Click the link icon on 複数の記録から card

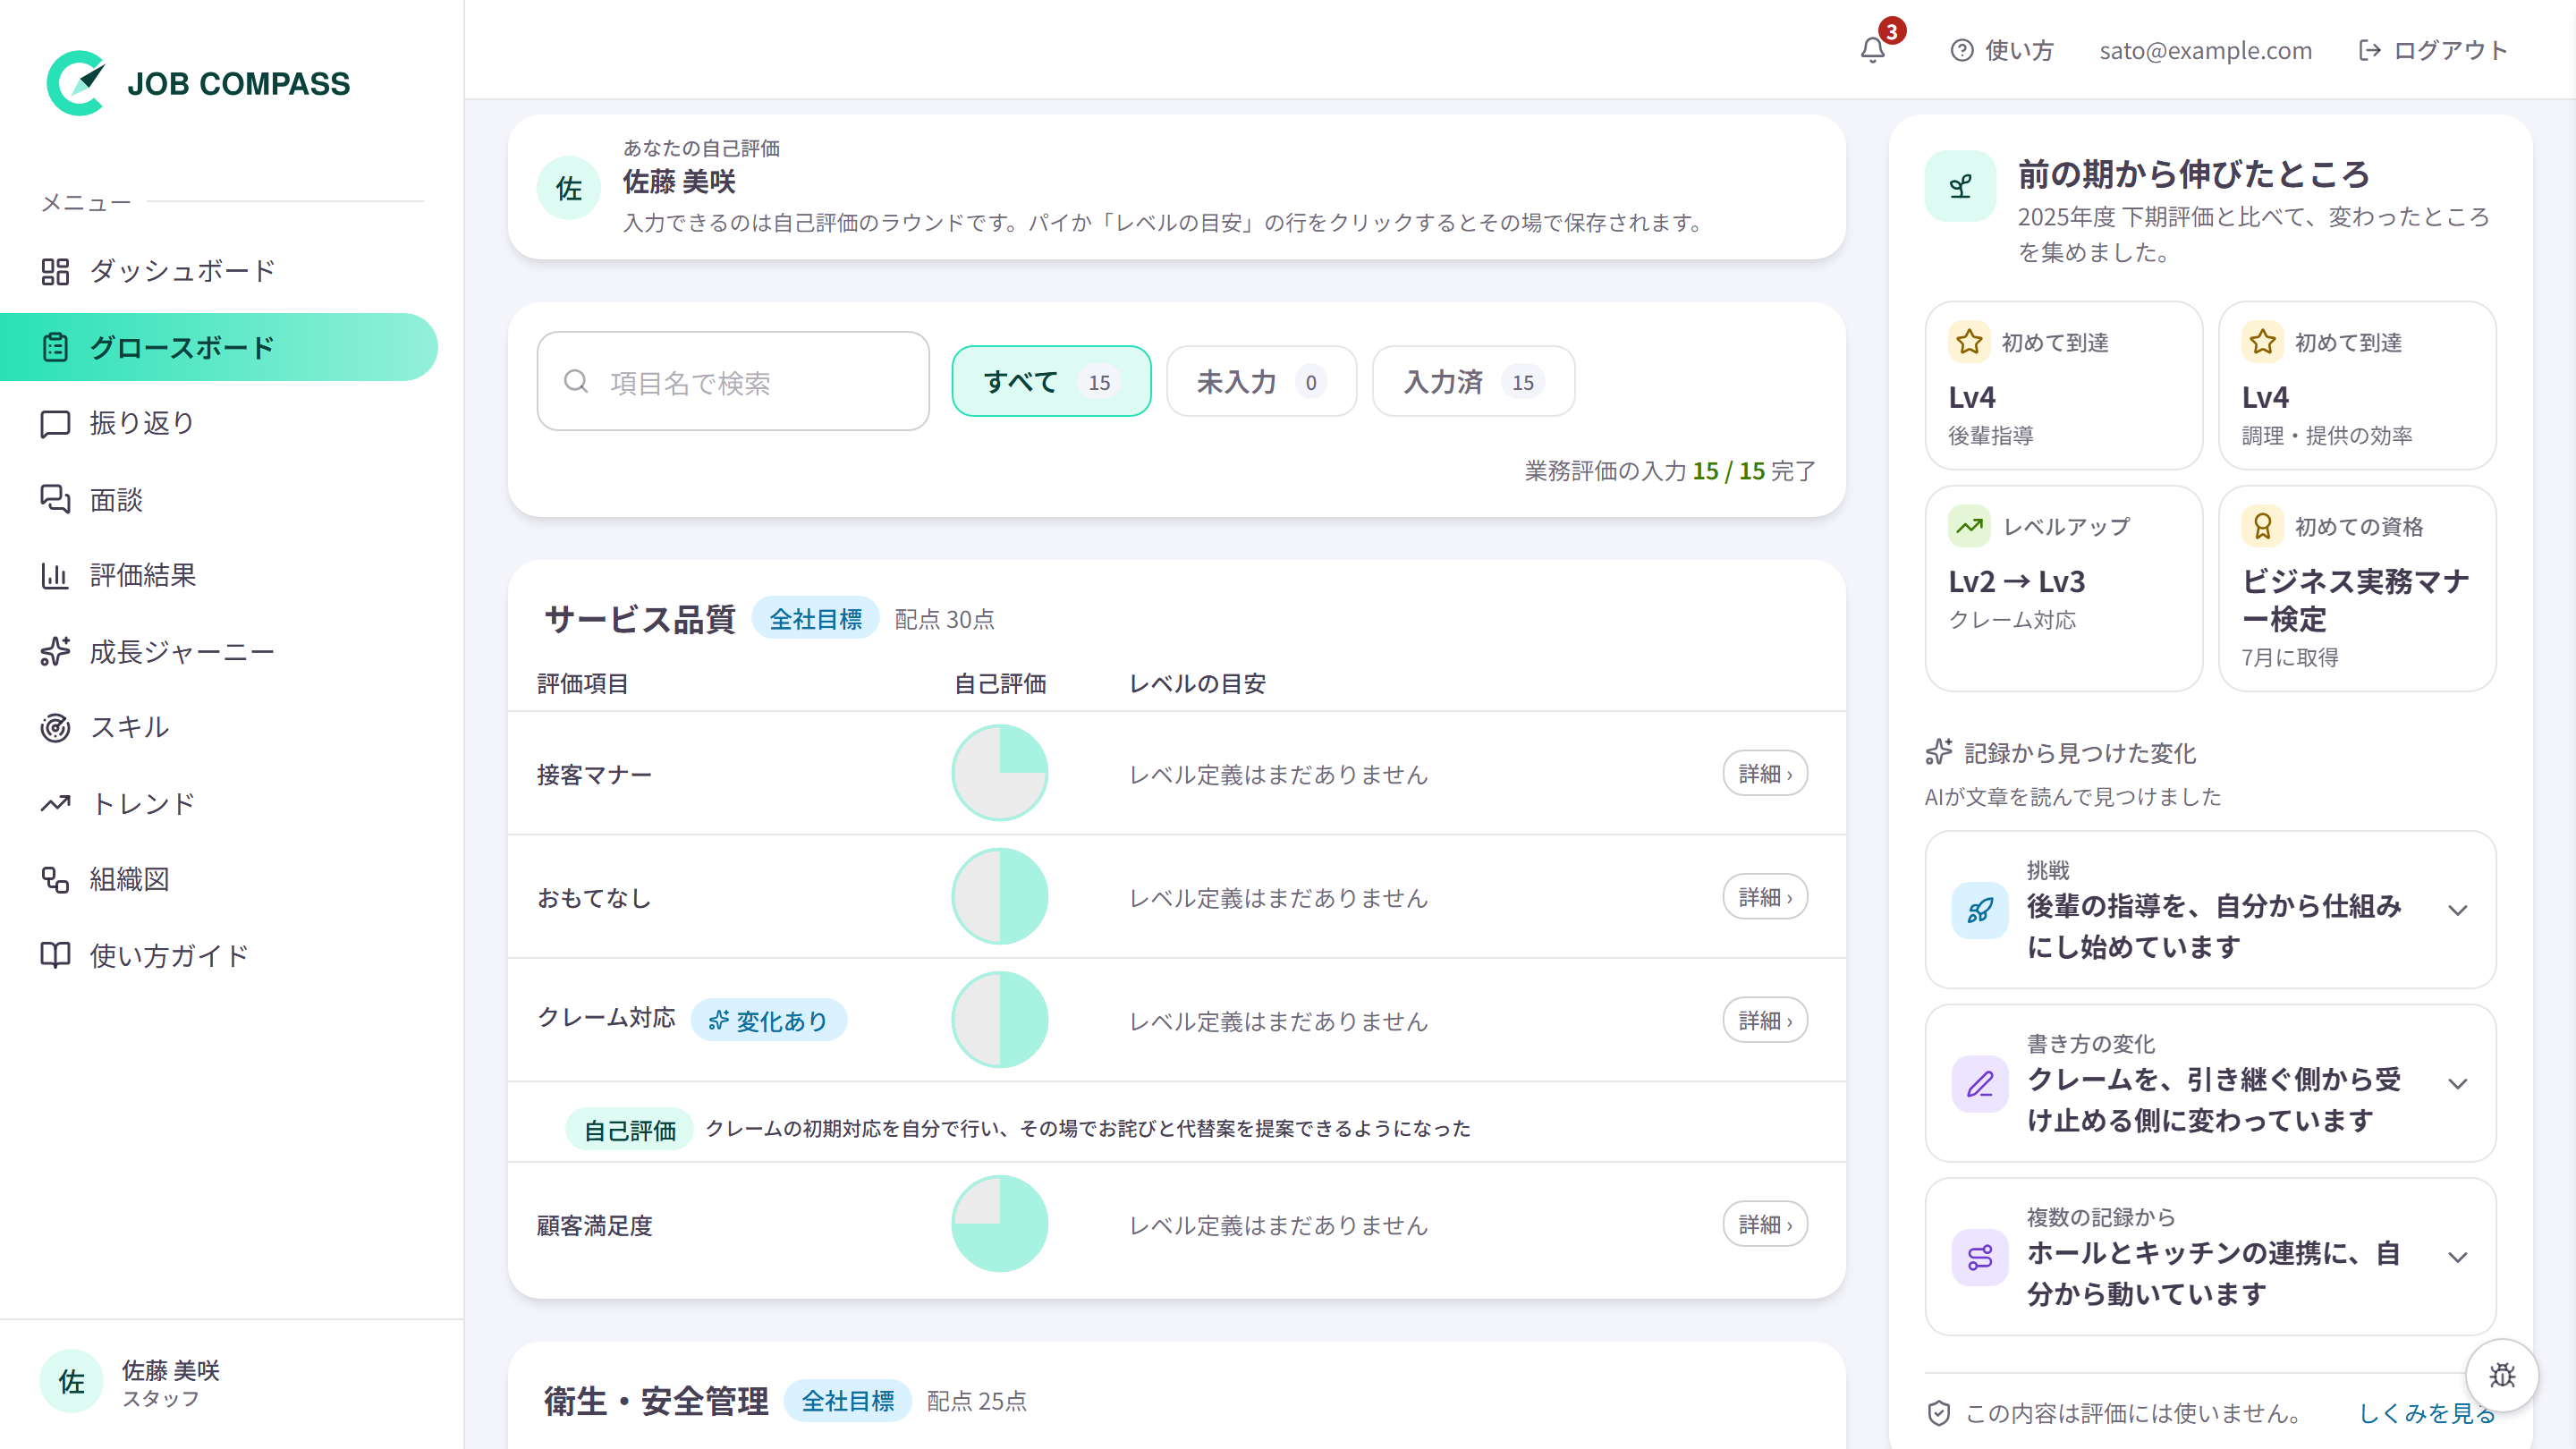1980,1257
